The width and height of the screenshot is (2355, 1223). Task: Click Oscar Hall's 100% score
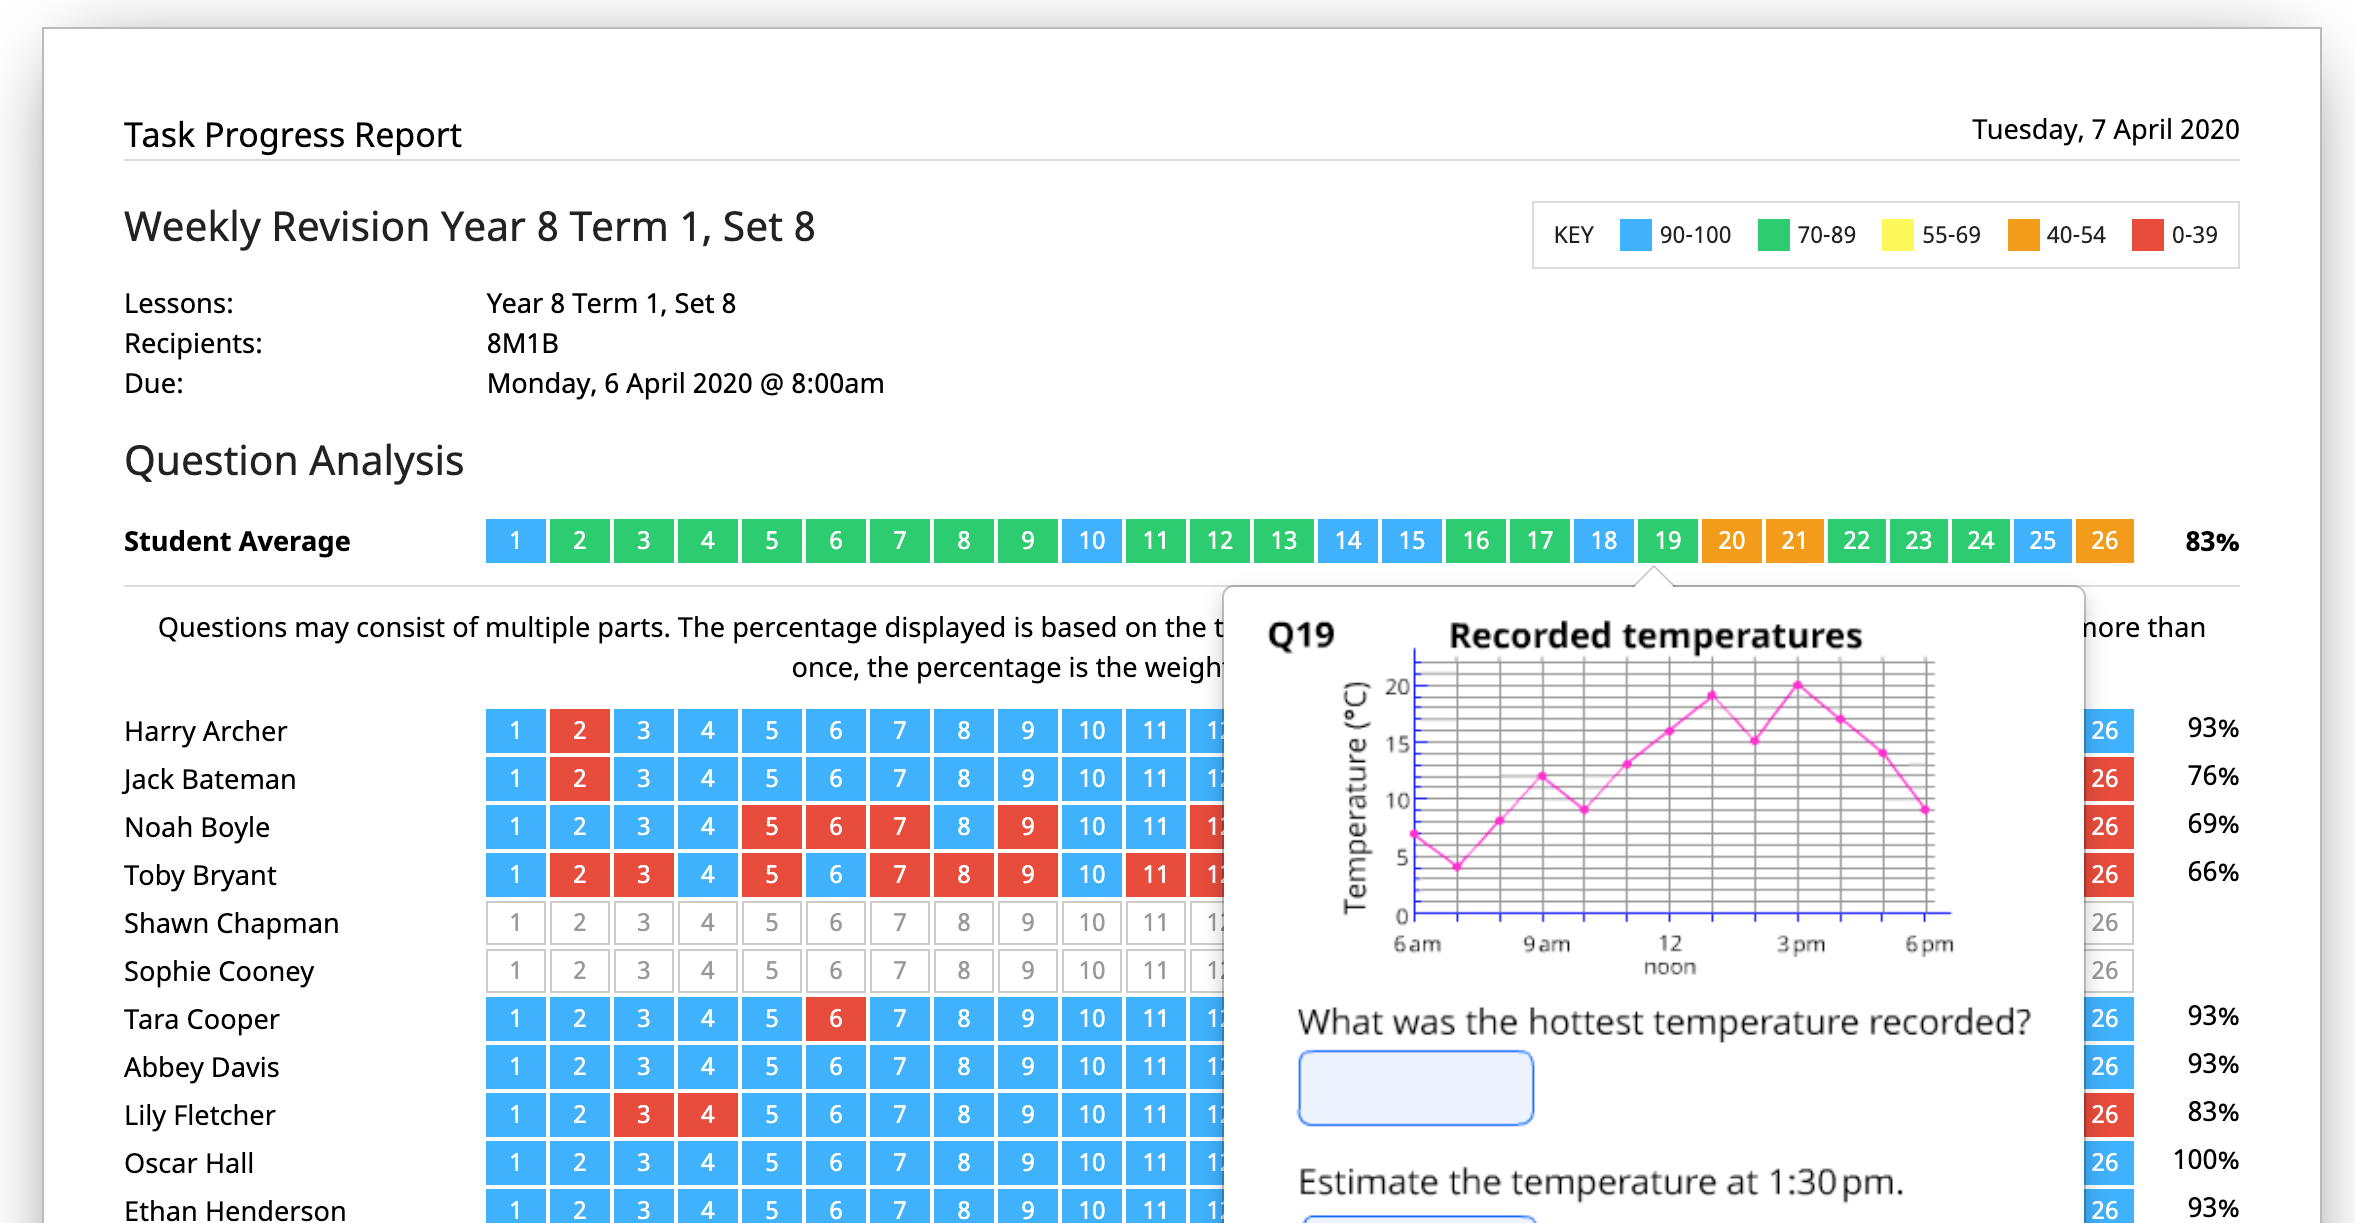click(2207, 1160)
